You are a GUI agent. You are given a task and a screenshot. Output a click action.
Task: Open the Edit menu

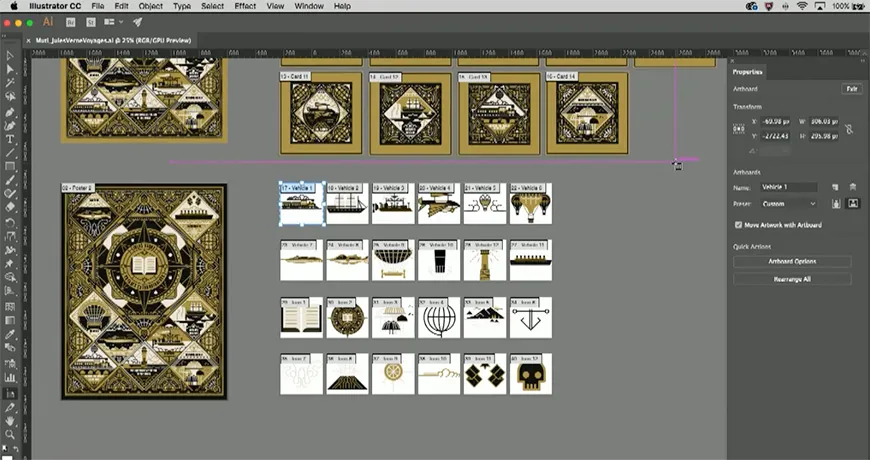click(x=122, y=6)
